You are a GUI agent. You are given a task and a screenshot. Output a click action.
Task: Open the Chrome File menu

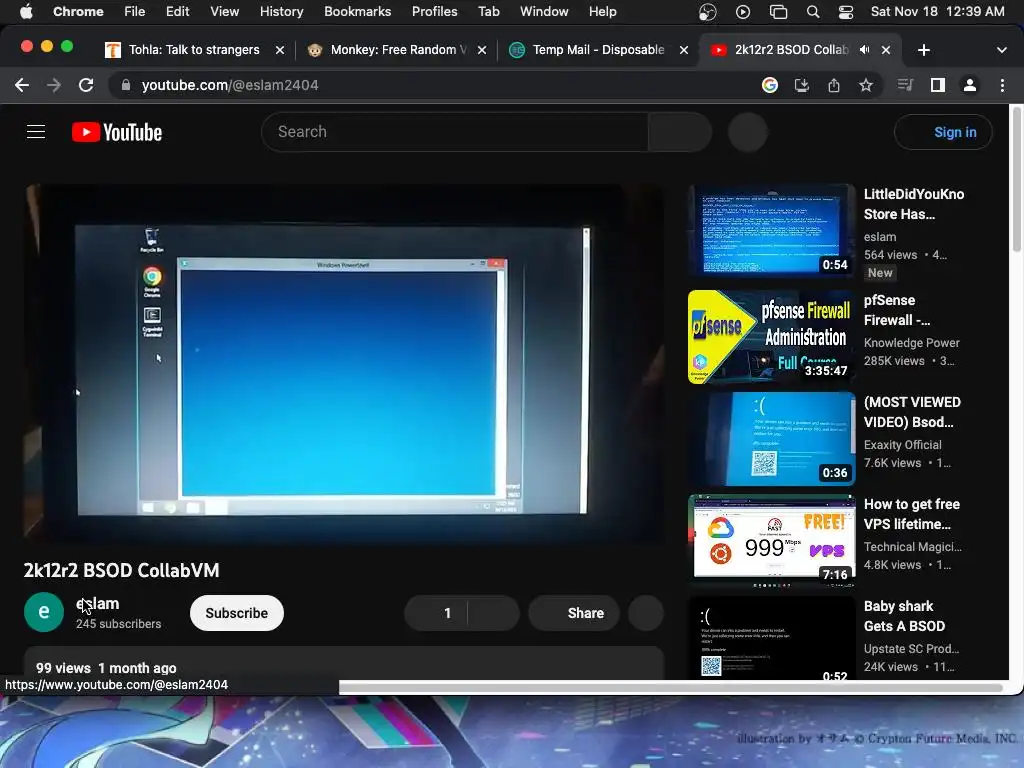[x=135, y=11]
